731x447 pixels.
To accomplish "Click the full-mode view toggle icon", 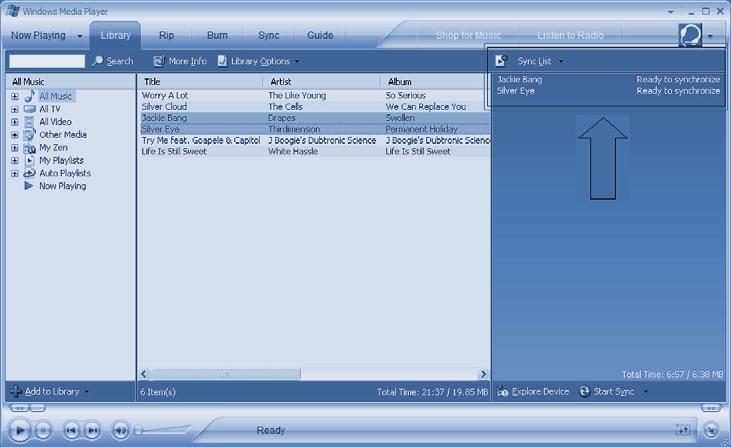I will tap(683, 430).
